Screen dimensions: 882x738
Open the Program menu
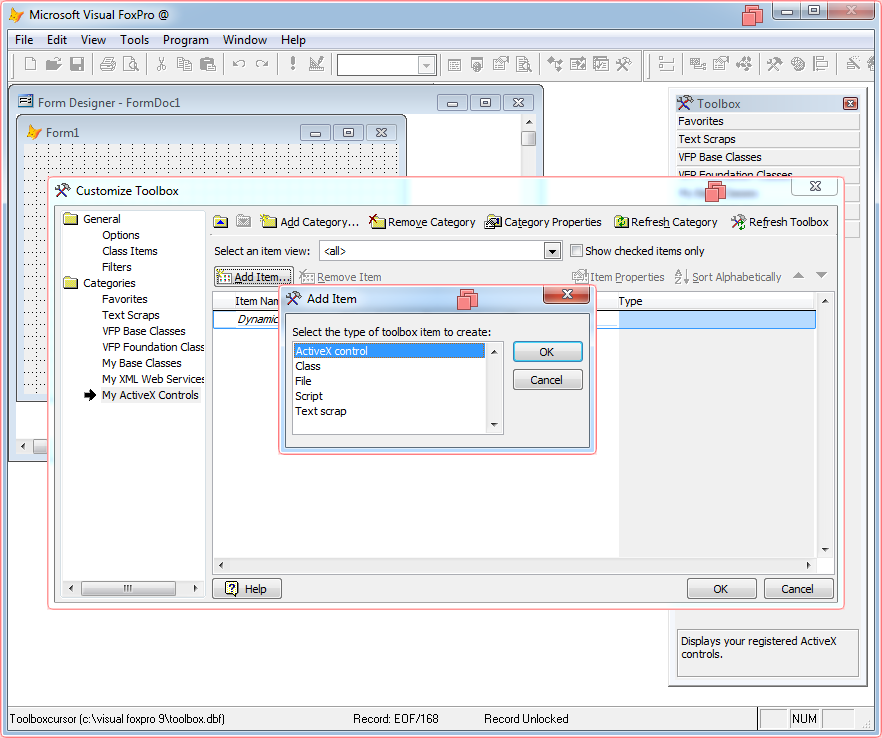click(186, 40)
